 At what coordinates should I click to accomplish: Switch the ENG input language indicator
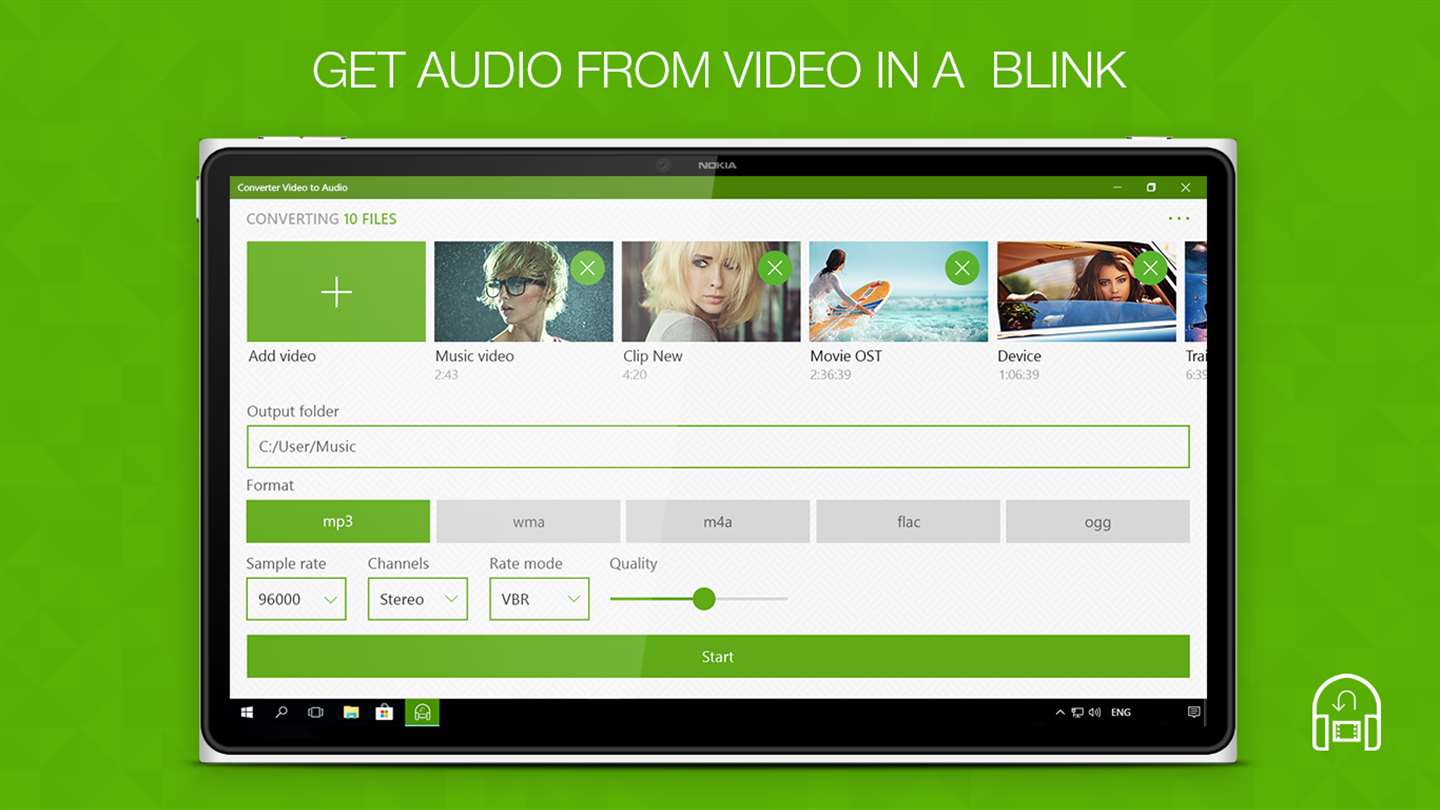point(1121,712)
